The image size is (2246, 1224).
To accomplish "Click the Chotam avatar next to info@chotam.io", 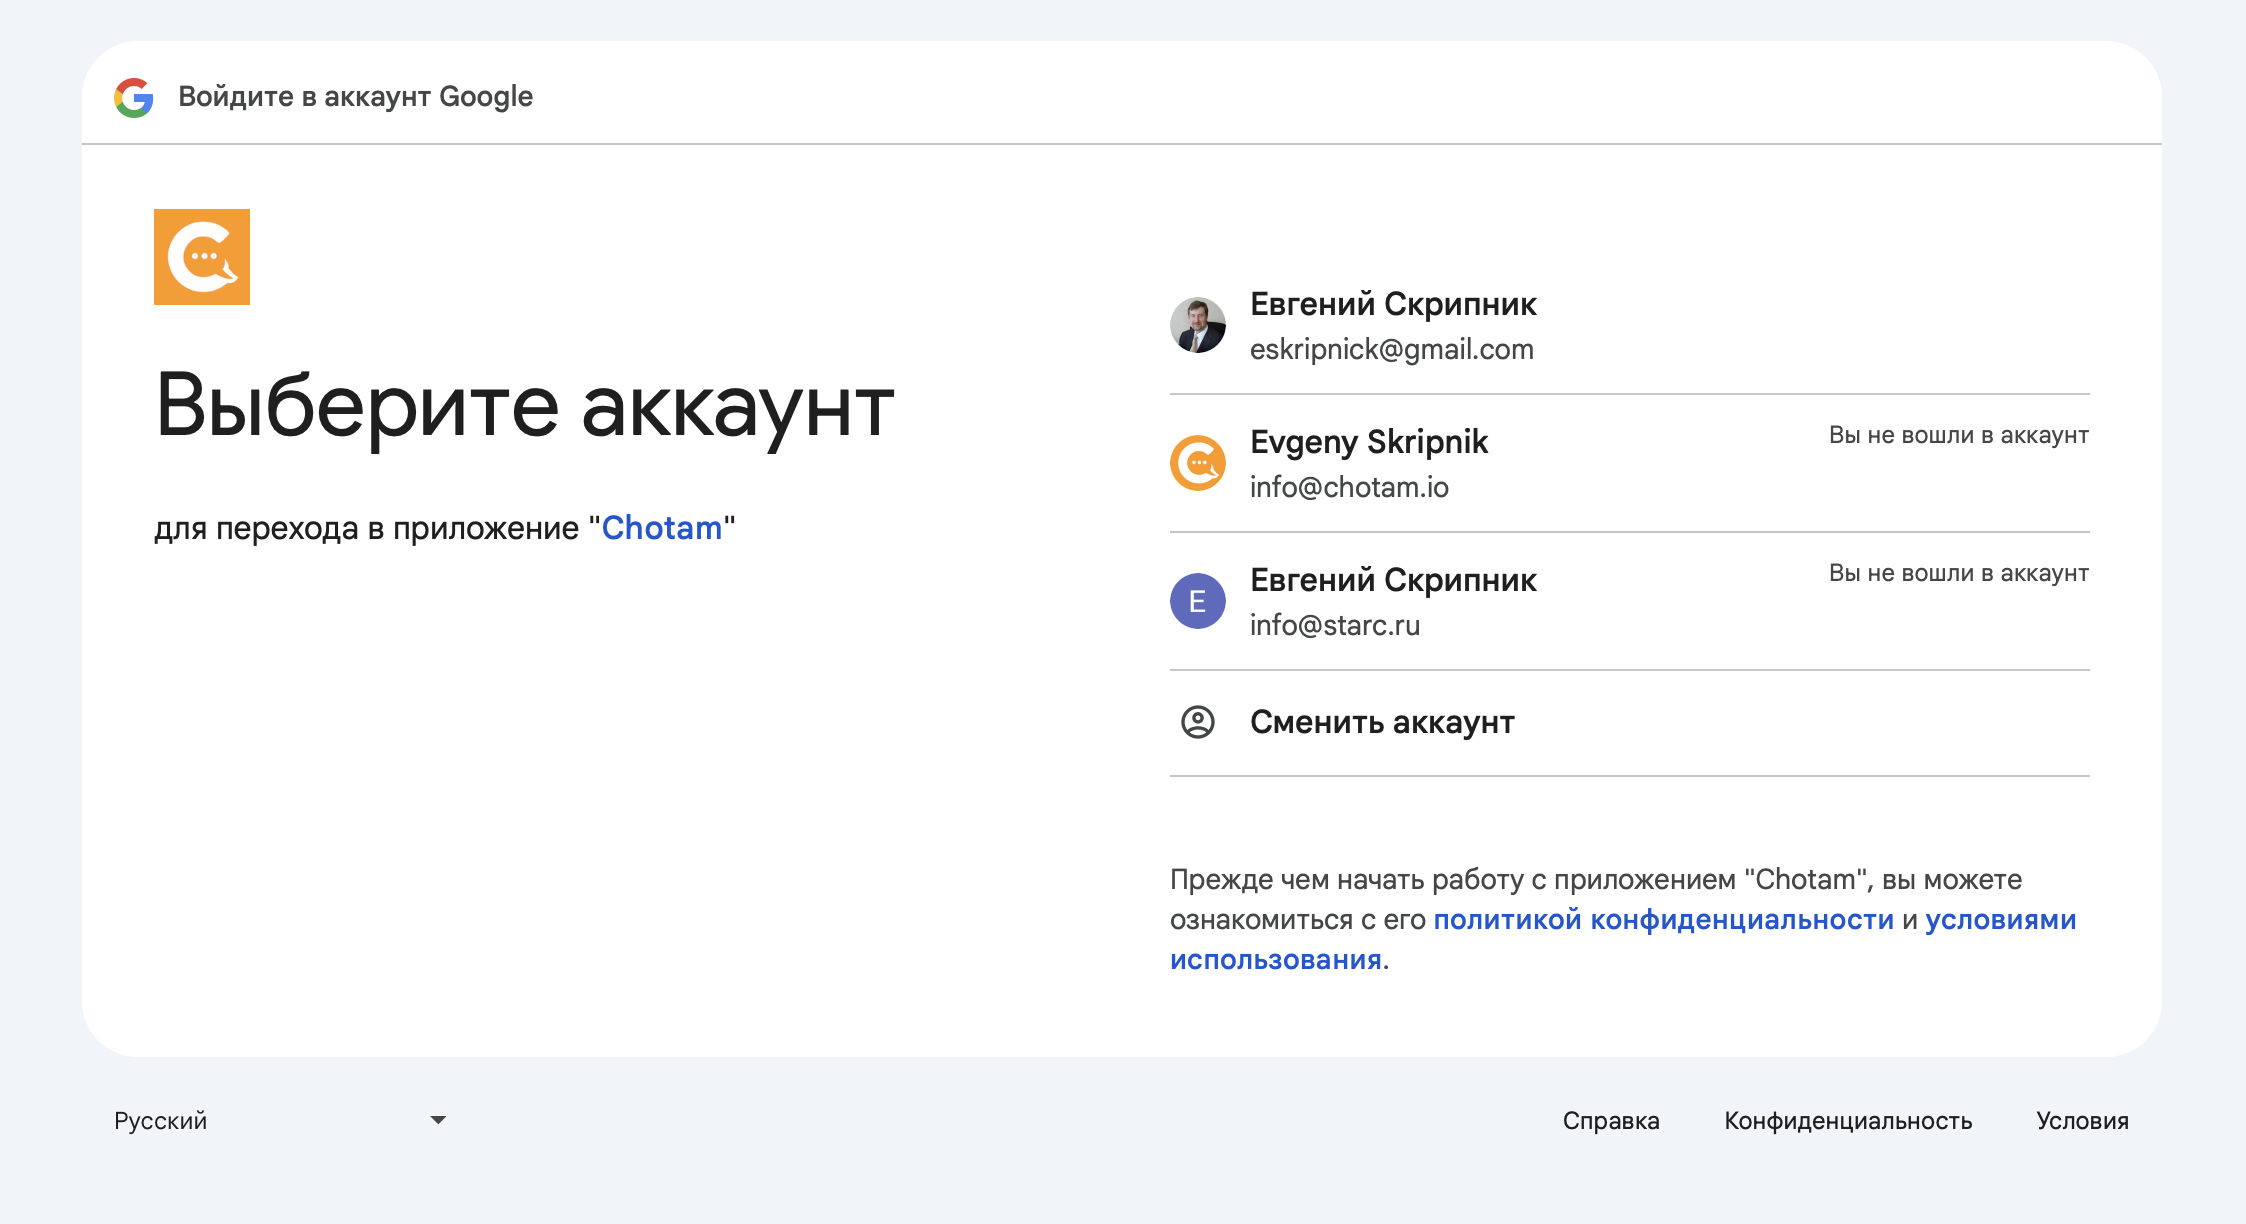I will pos(1198,463).
